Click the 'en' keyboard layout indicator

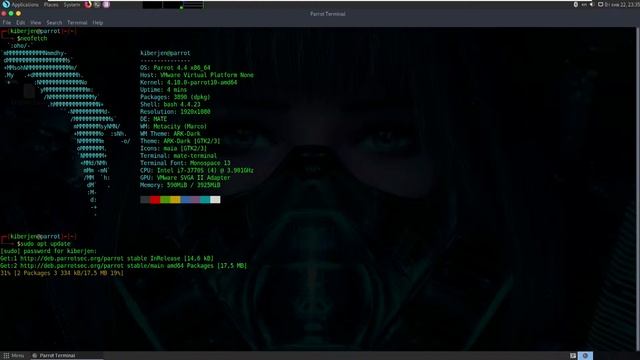584,4
